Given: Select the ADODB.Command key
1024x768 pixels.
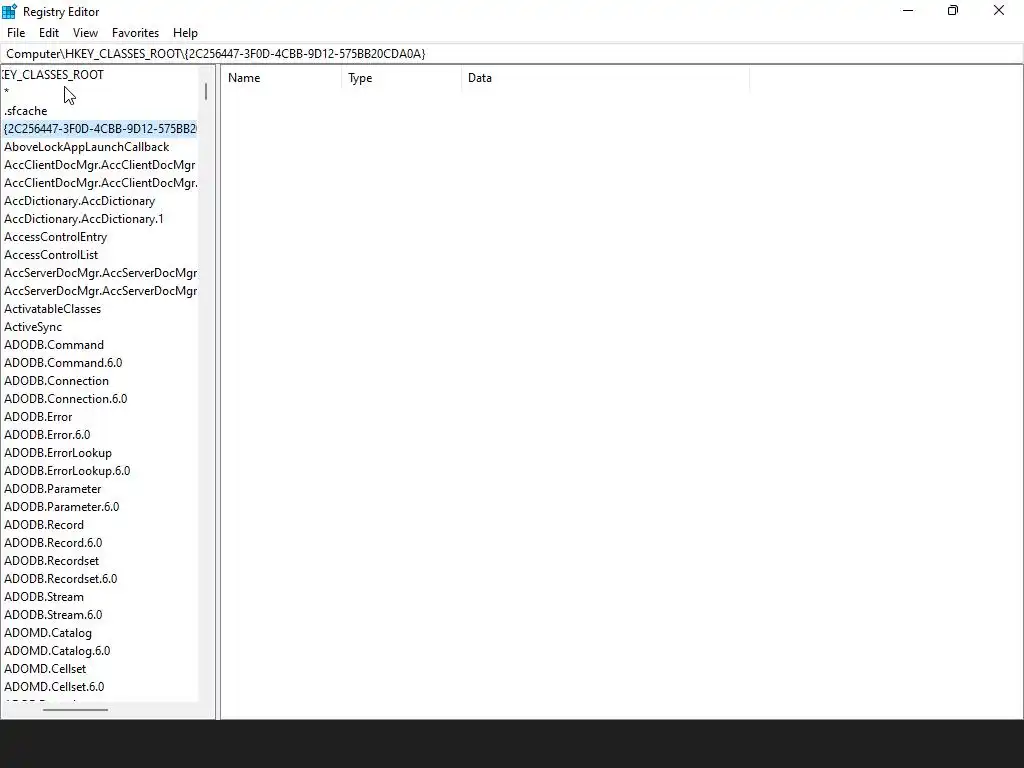Looking at the screenshot, I should (54, 345).
